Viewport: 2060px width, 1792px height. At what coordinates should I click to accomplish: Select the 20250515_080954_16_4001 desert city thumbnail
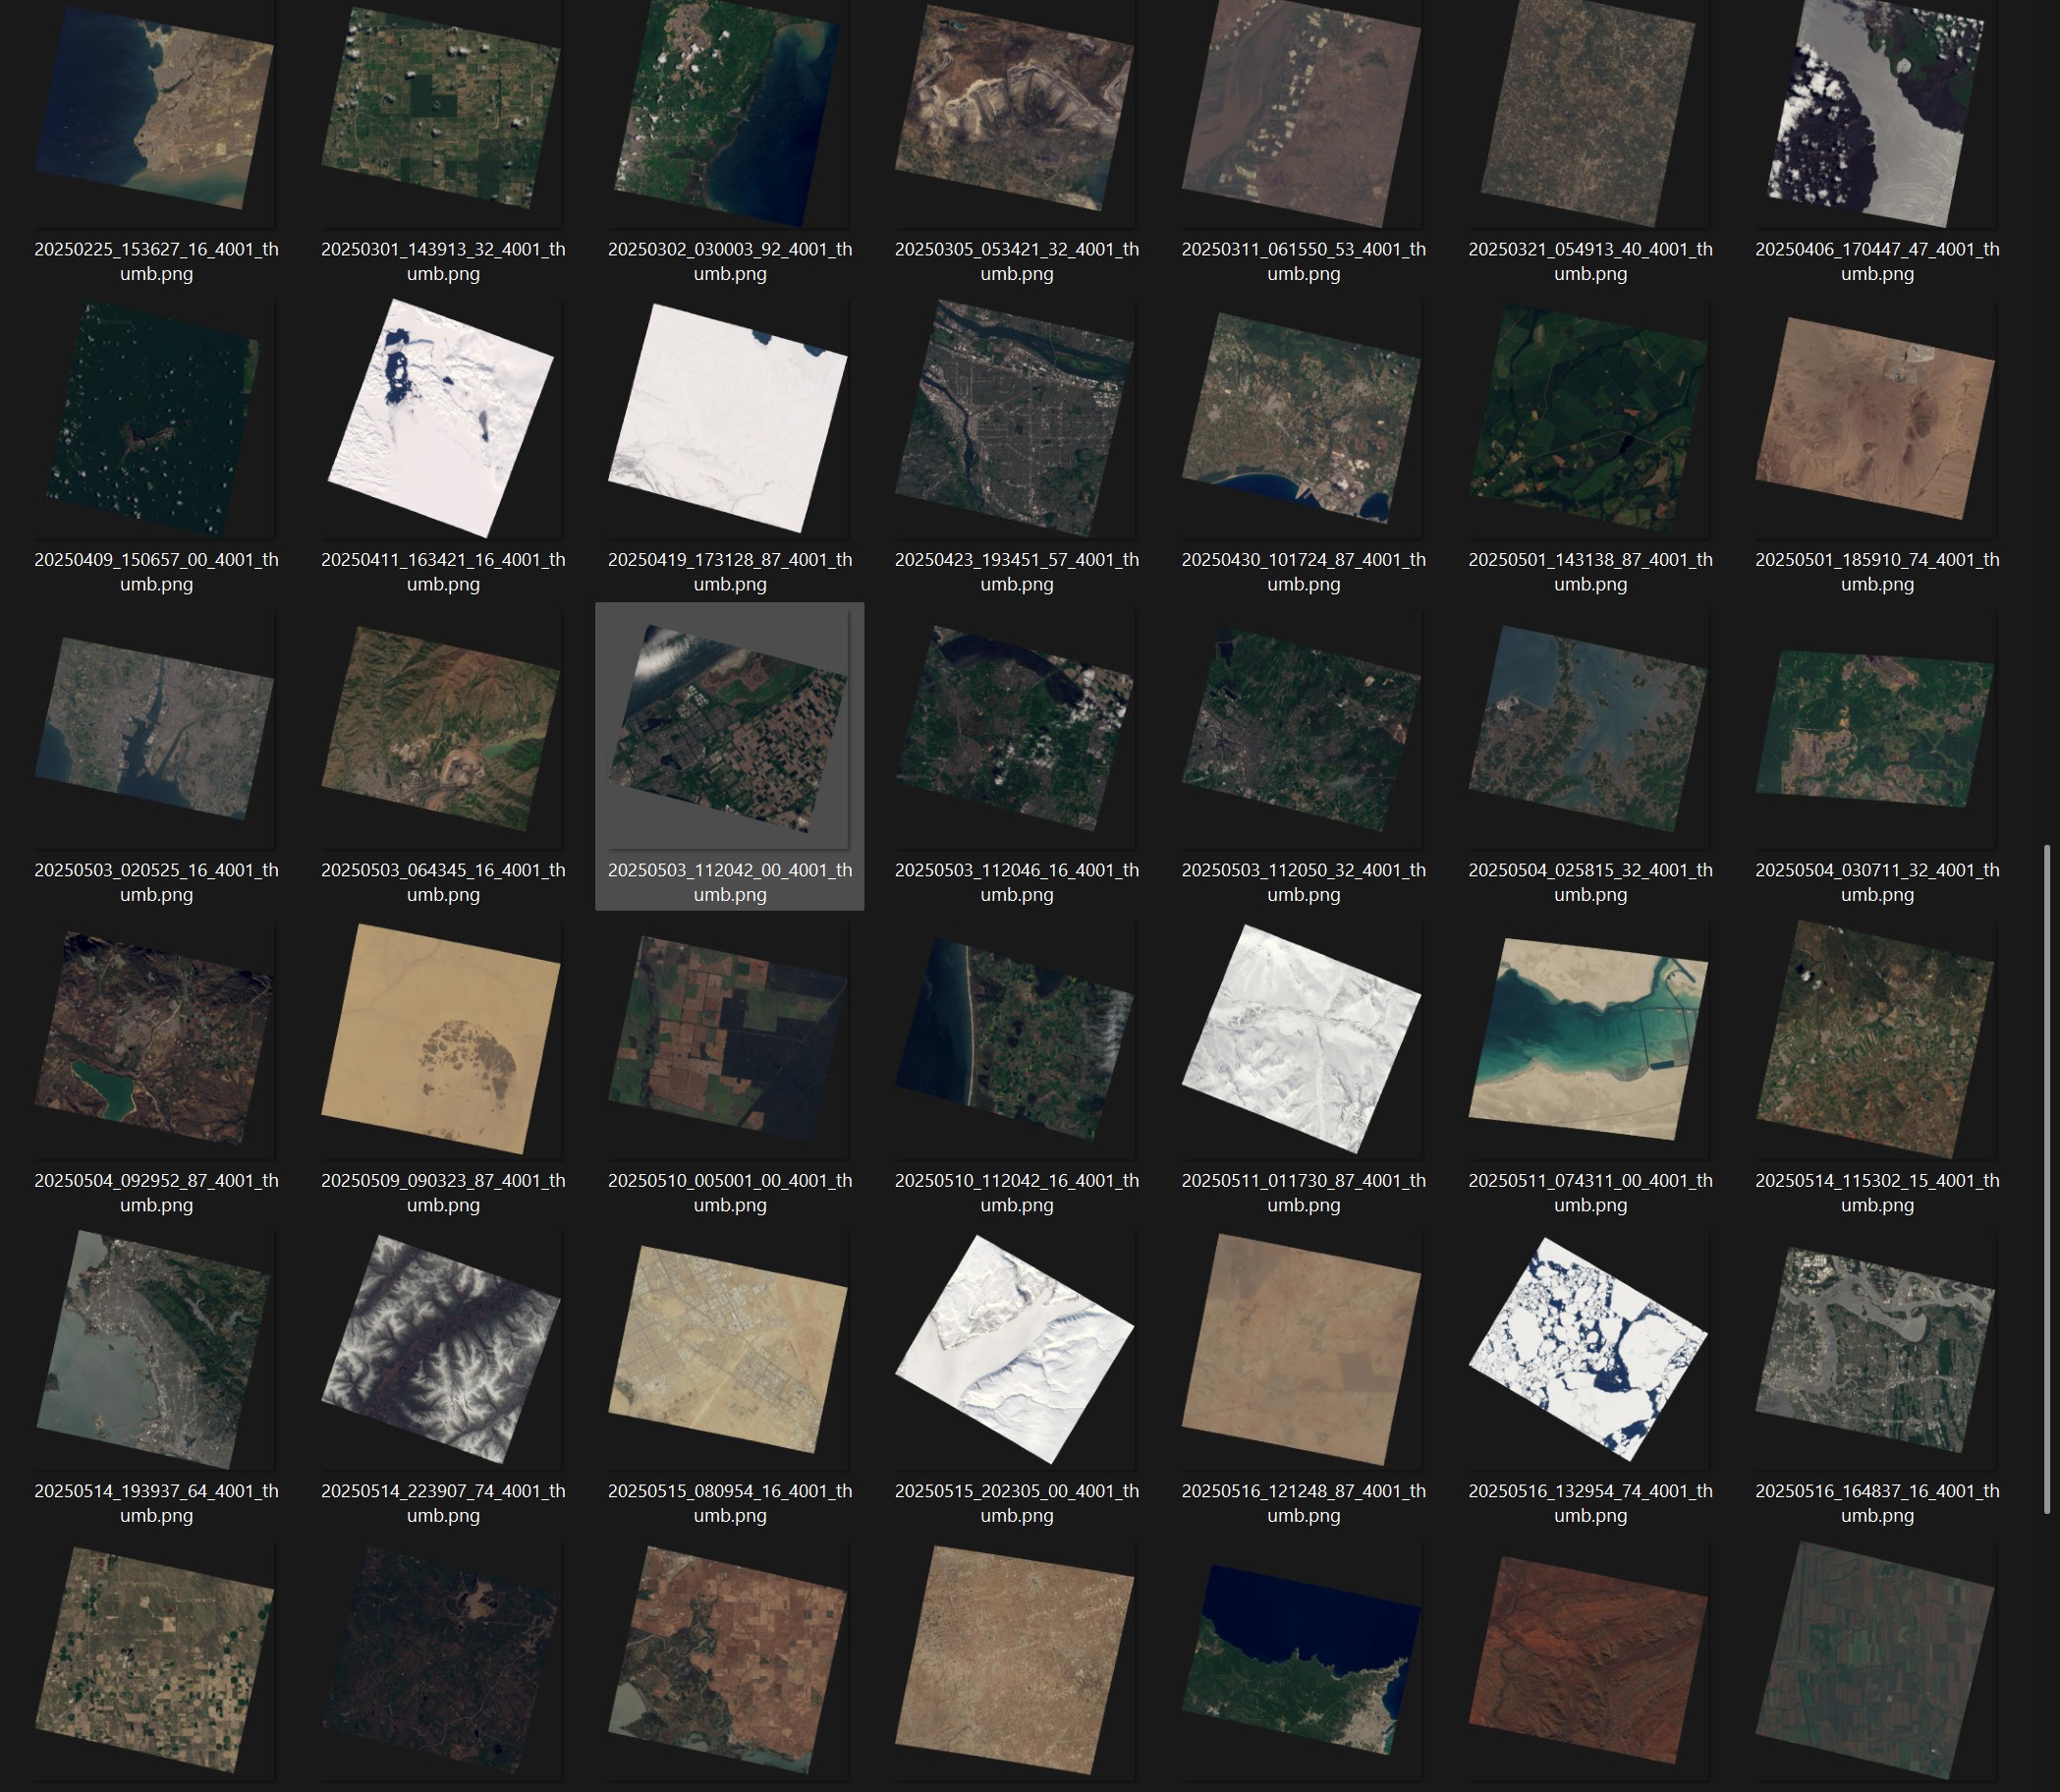pyautogui.click(x=728, y=1350)
